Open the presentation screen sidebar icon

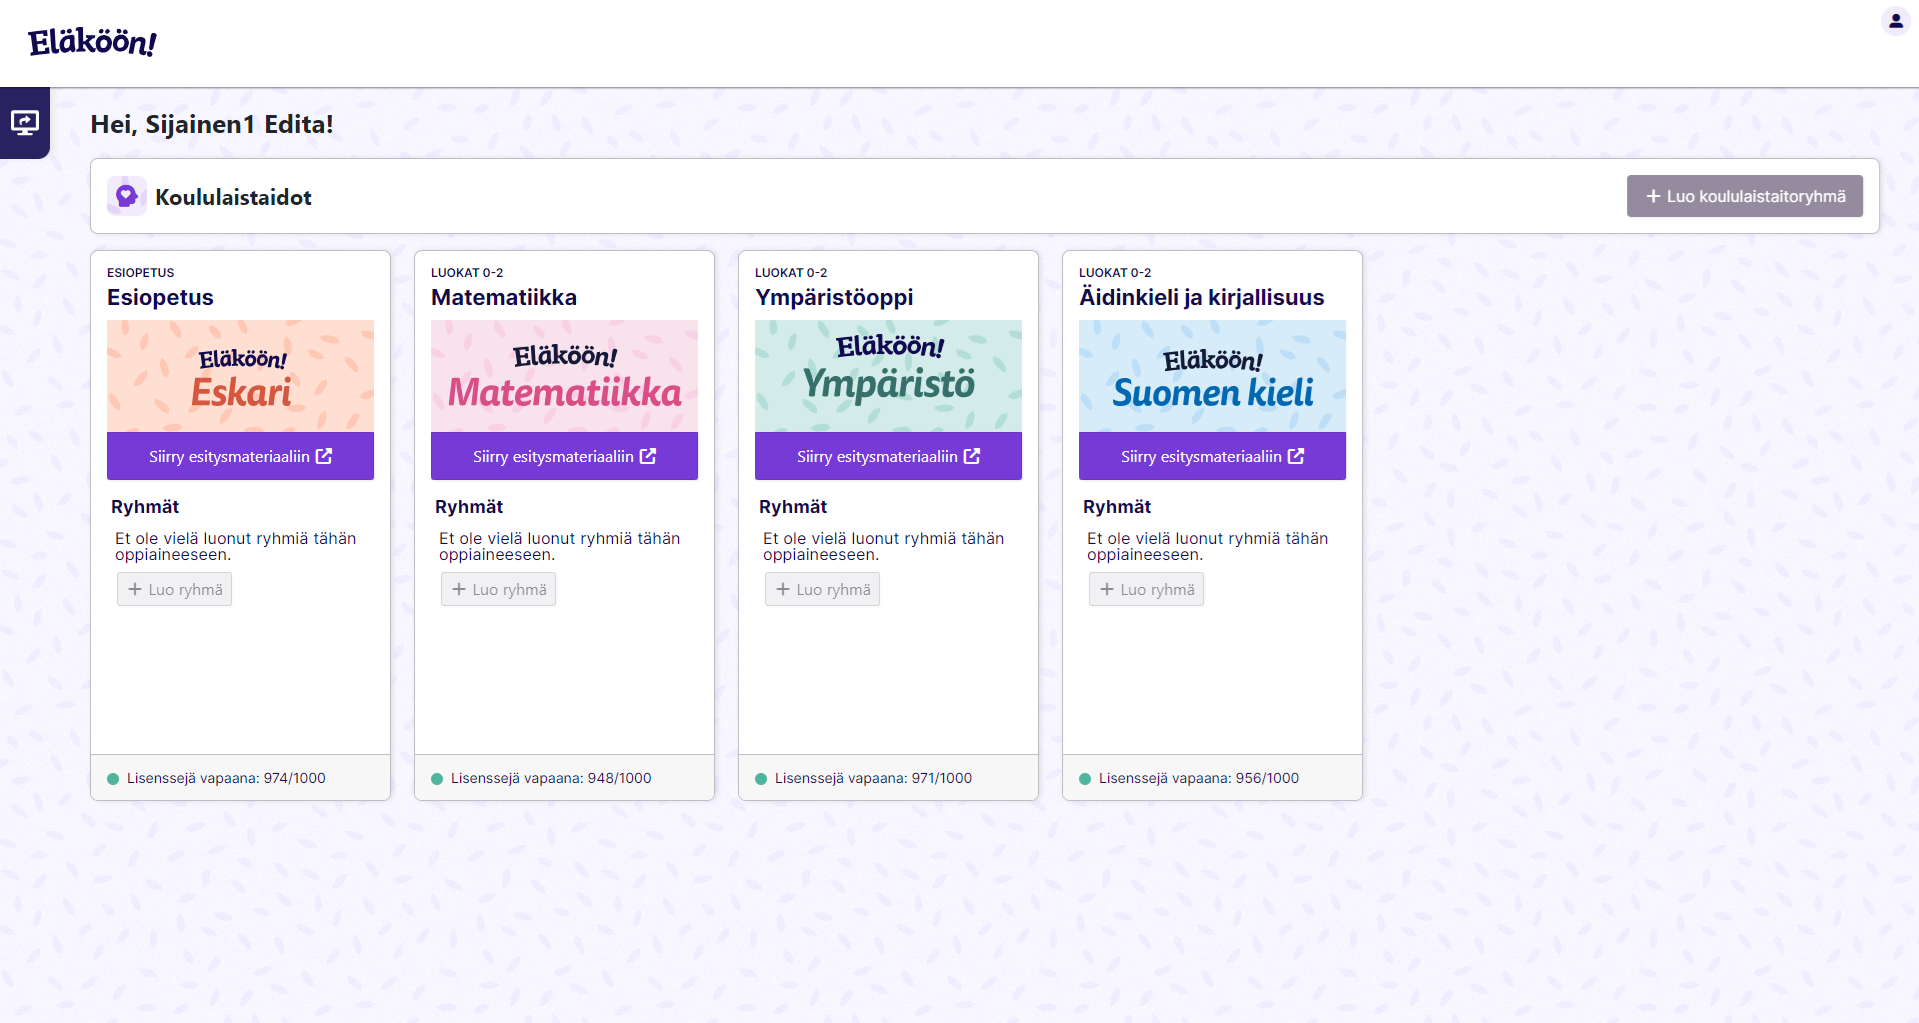[x=25, y=123]
